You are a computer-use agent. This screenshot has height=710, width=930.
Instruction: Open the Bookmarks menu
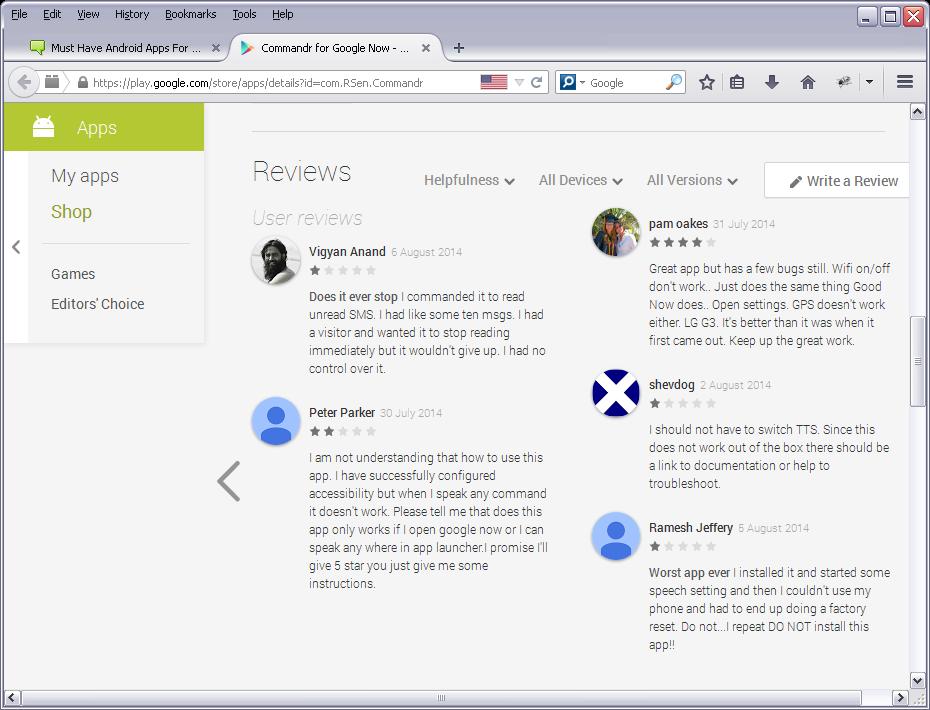tap(190, 14)
